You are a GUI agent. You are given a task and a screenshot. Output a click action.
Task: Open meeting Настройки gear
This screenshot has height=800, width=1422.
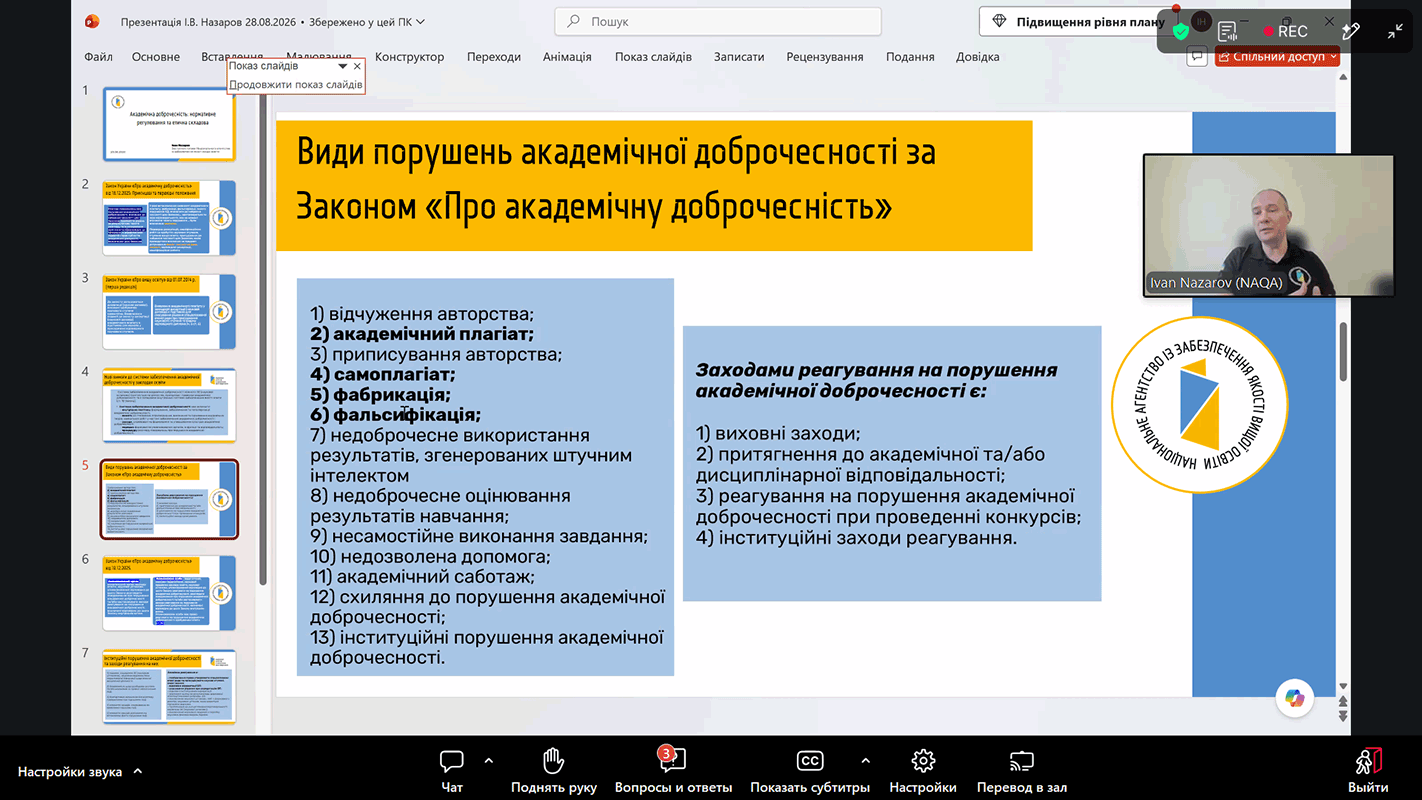pyautogui.click(x=923, y=762)
